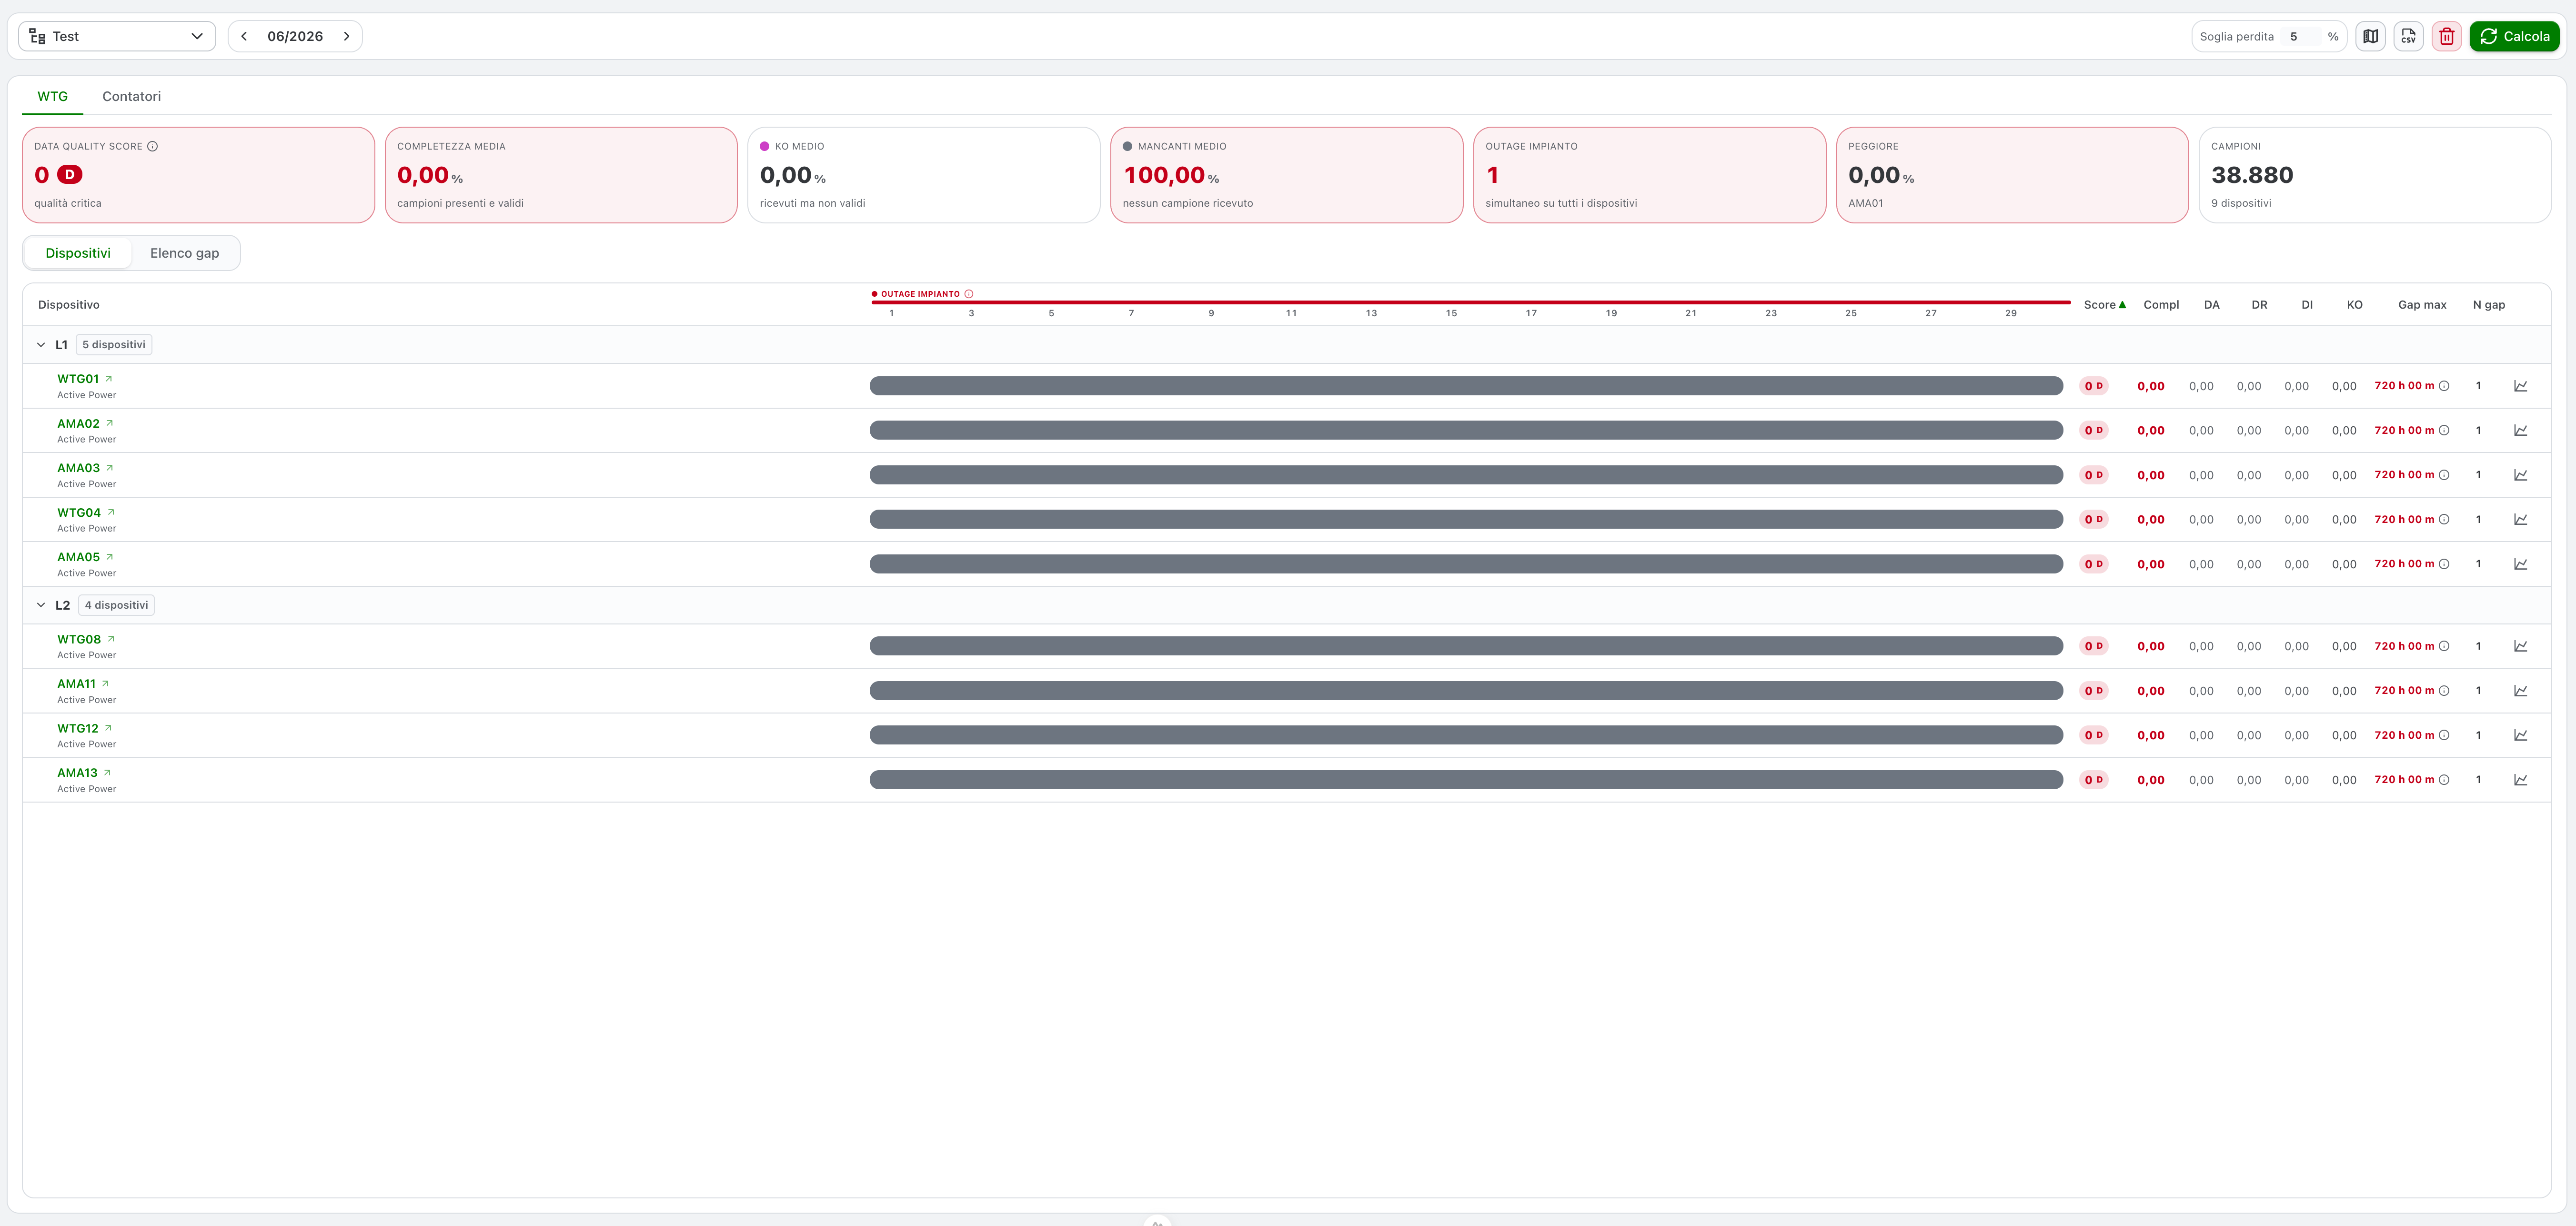Open the Test plant dropdown

point(117,36)
